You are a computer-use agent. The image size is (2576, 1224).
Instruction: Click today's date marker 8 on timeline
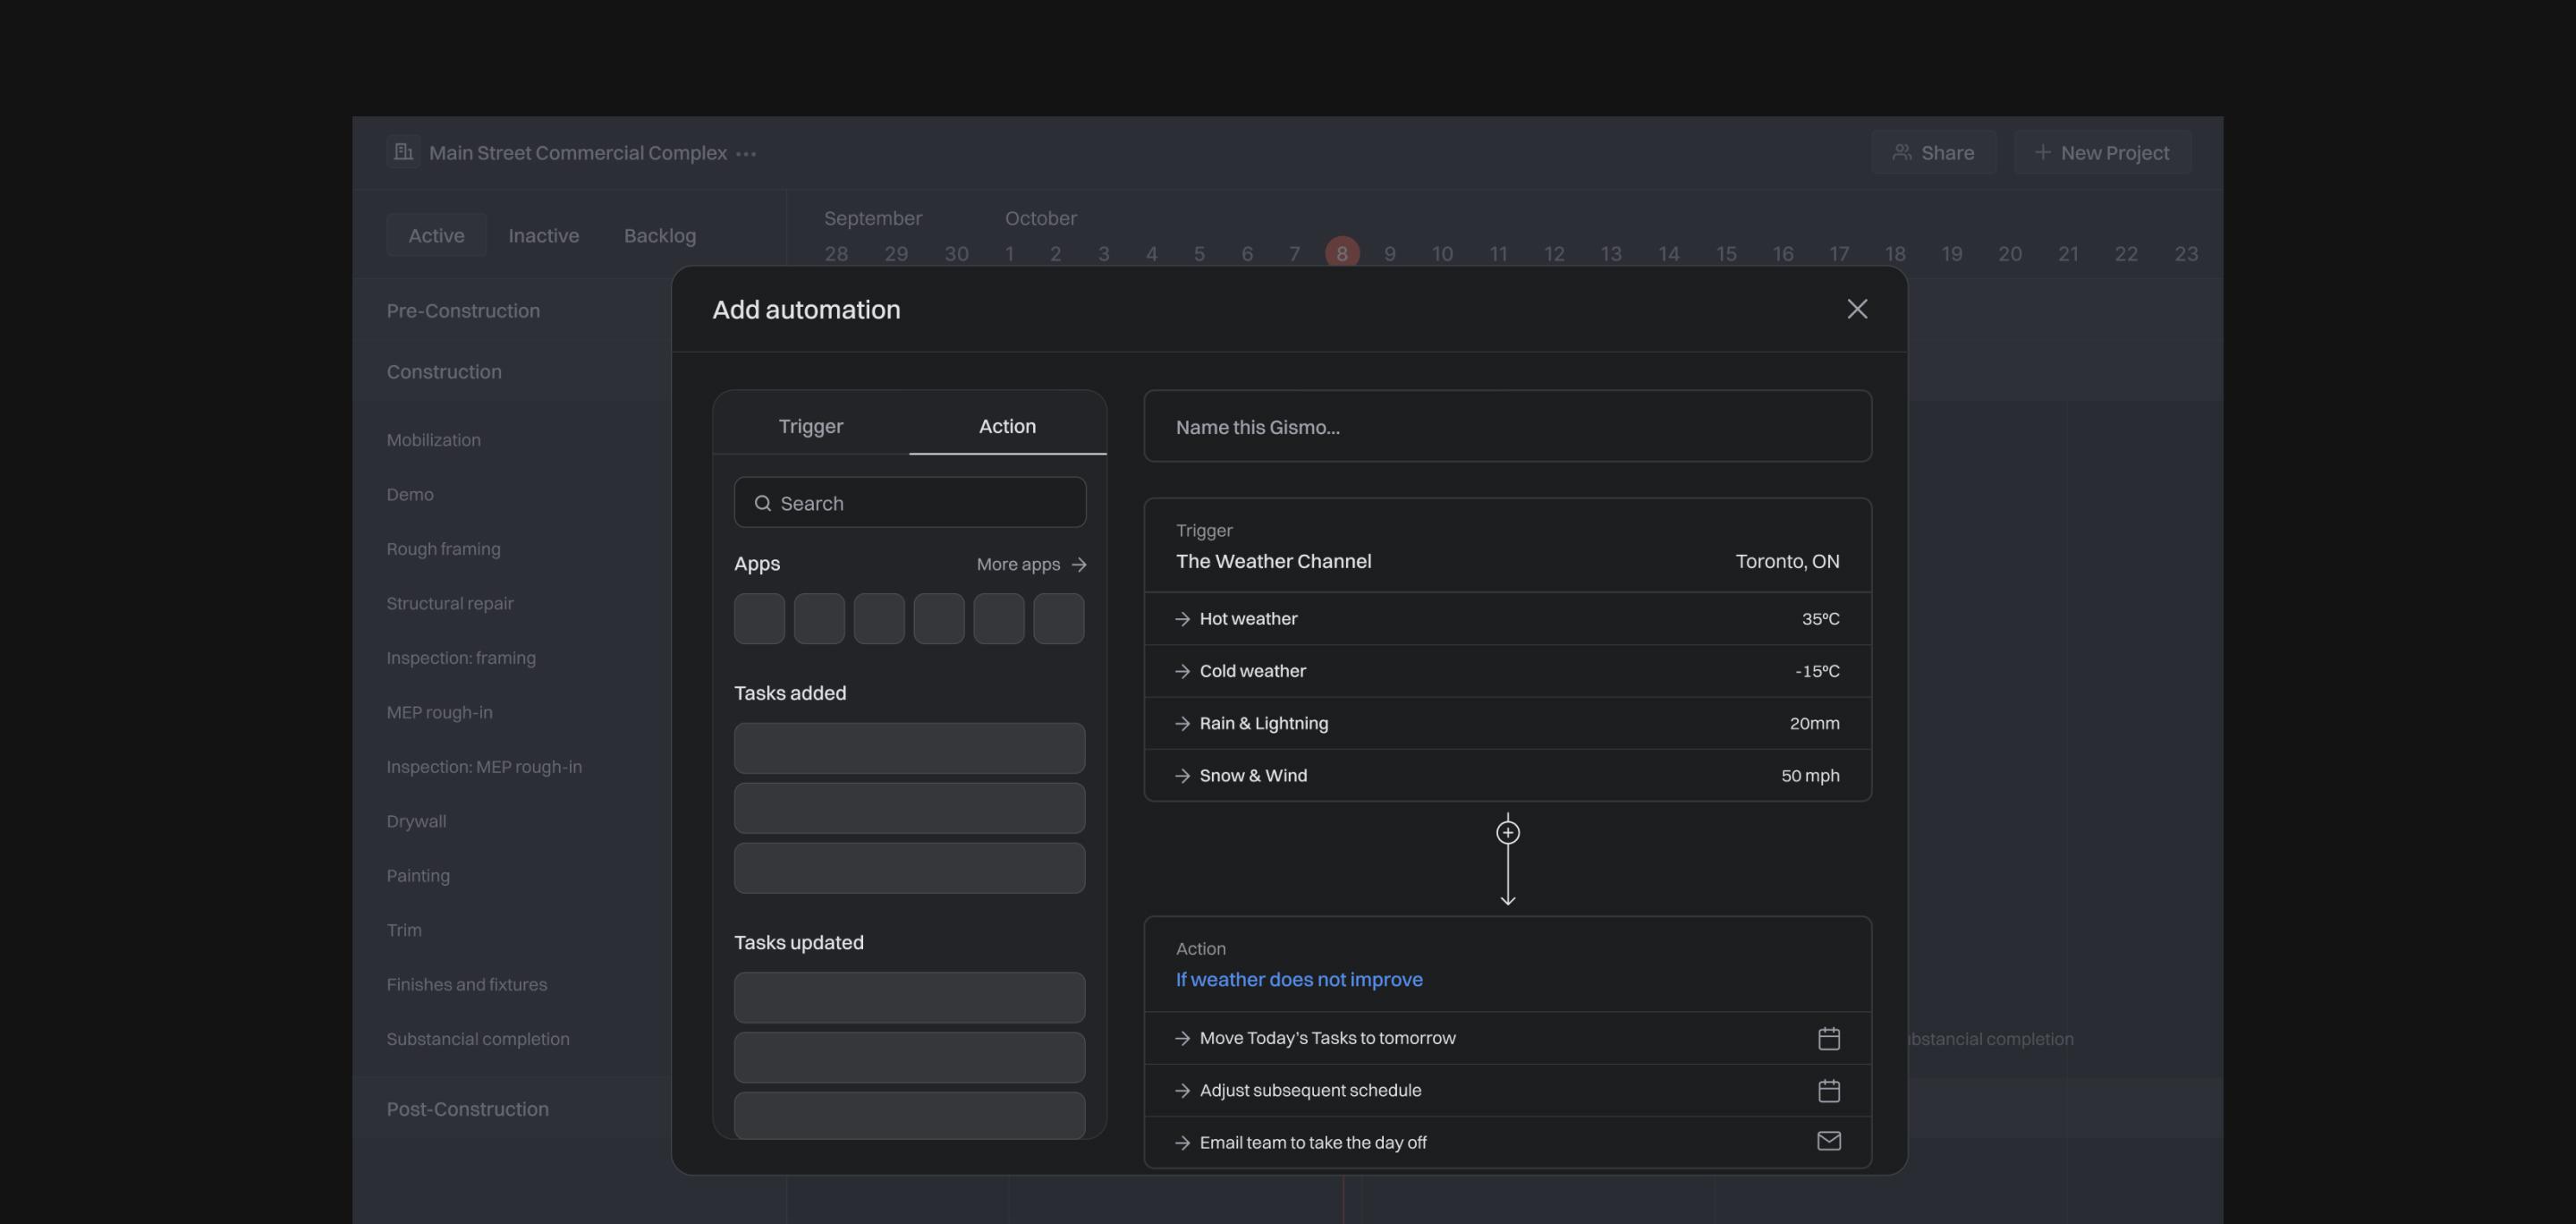point(1342,253)
